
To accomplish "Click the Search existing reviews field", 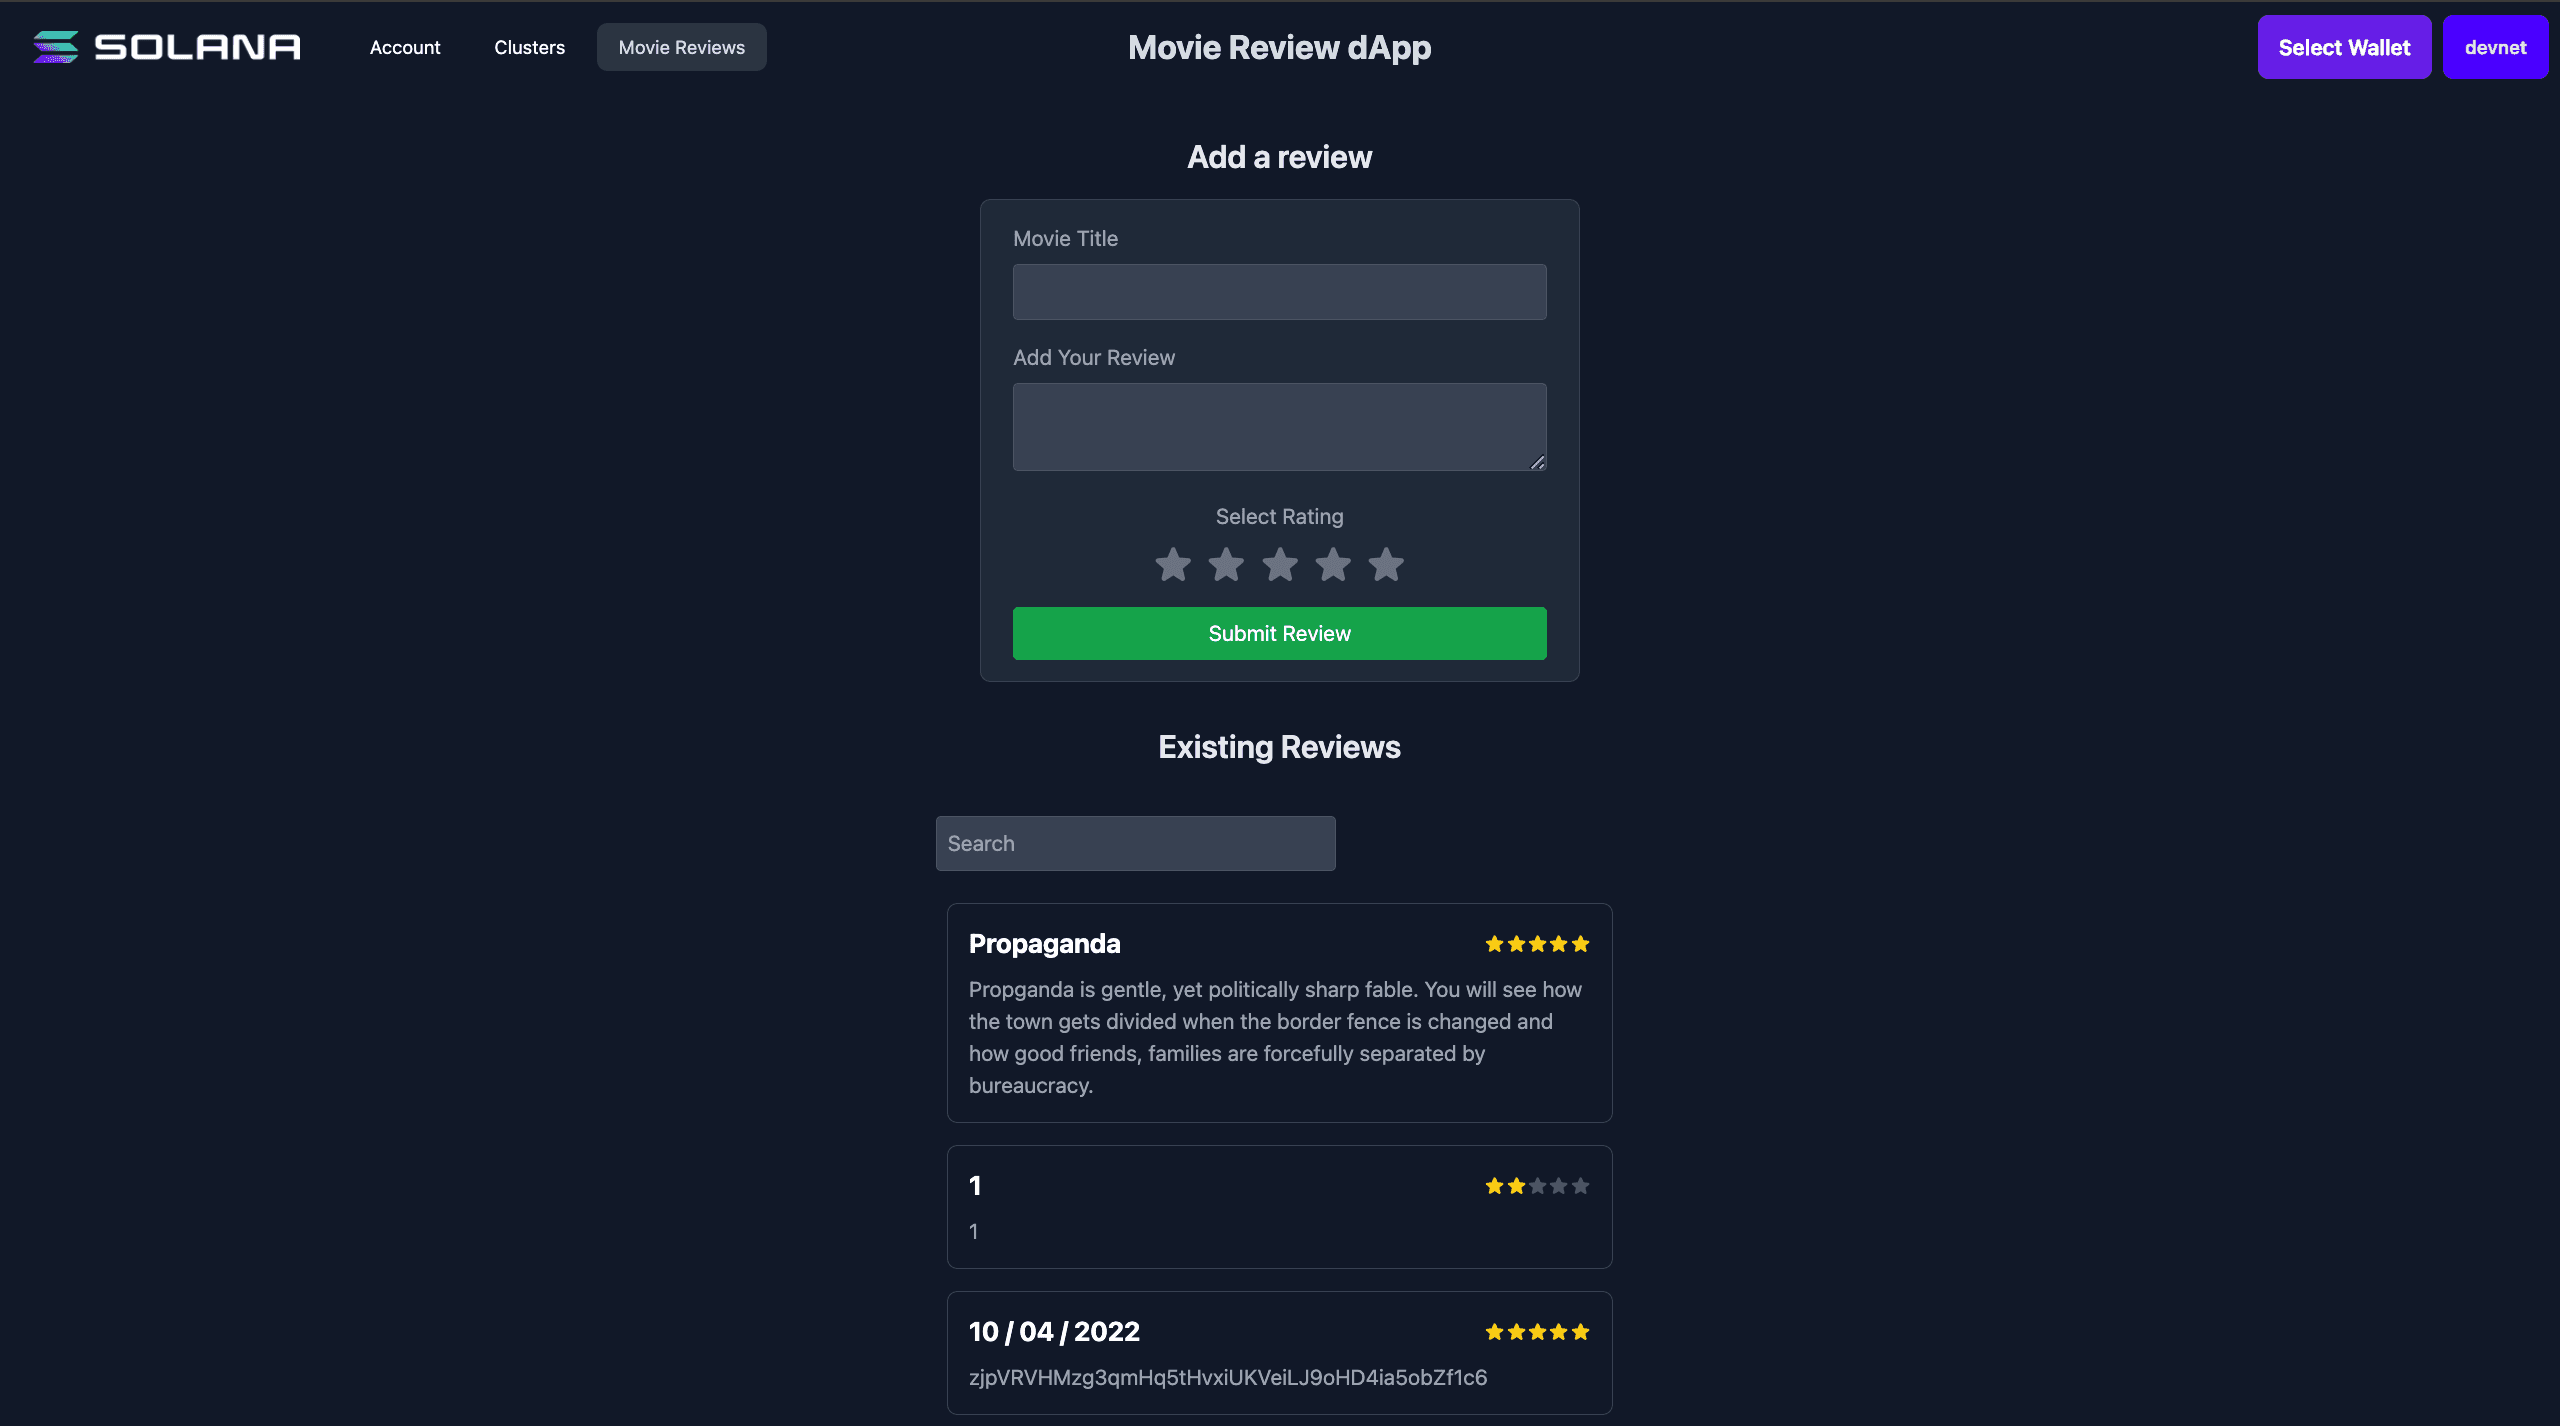I will 1134,843.
